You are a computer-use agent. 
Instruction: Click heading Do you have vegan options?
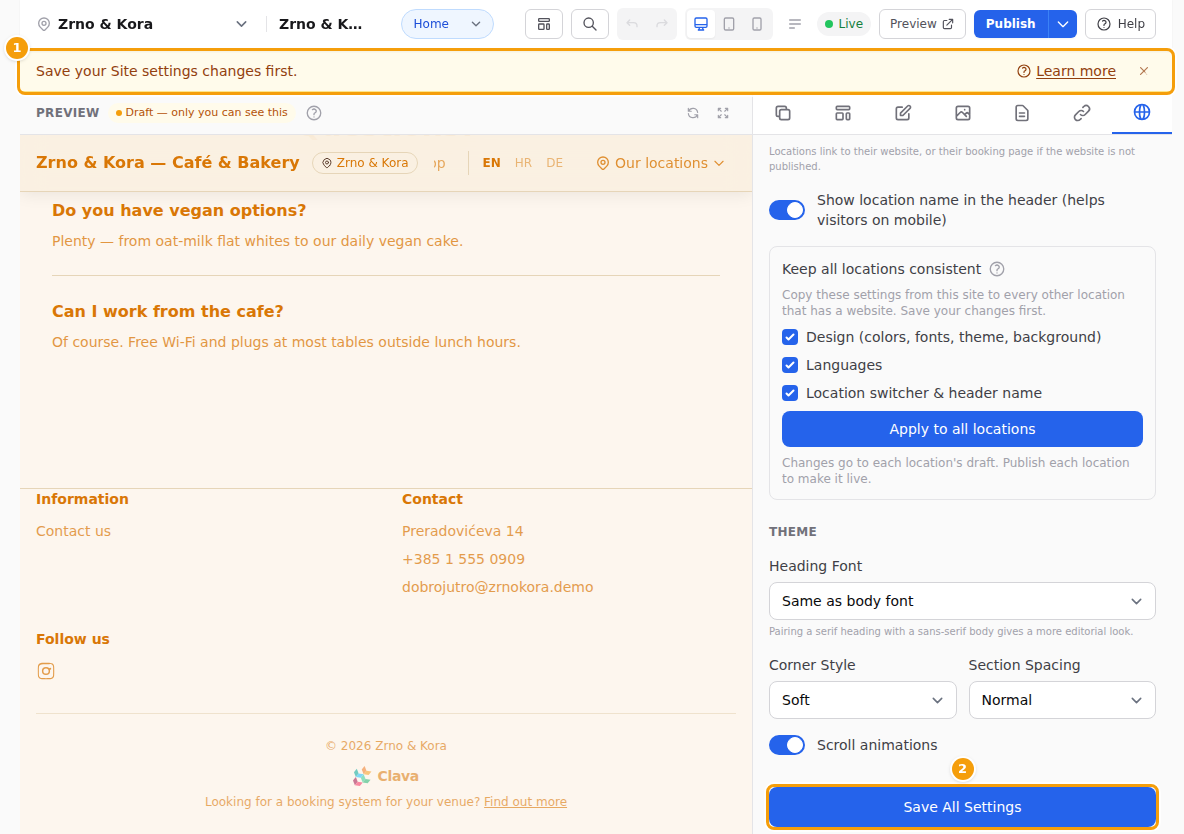pyautogui.click(x=179, y=210)
